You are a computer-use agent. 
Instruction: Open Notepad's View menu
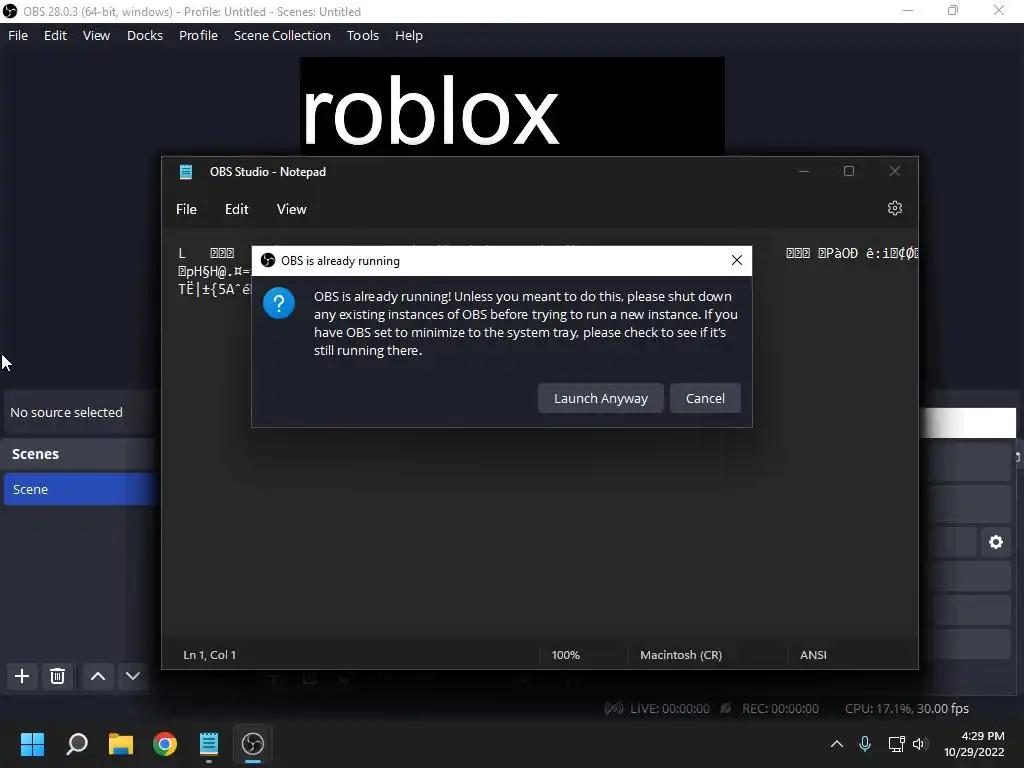point(291,209)
